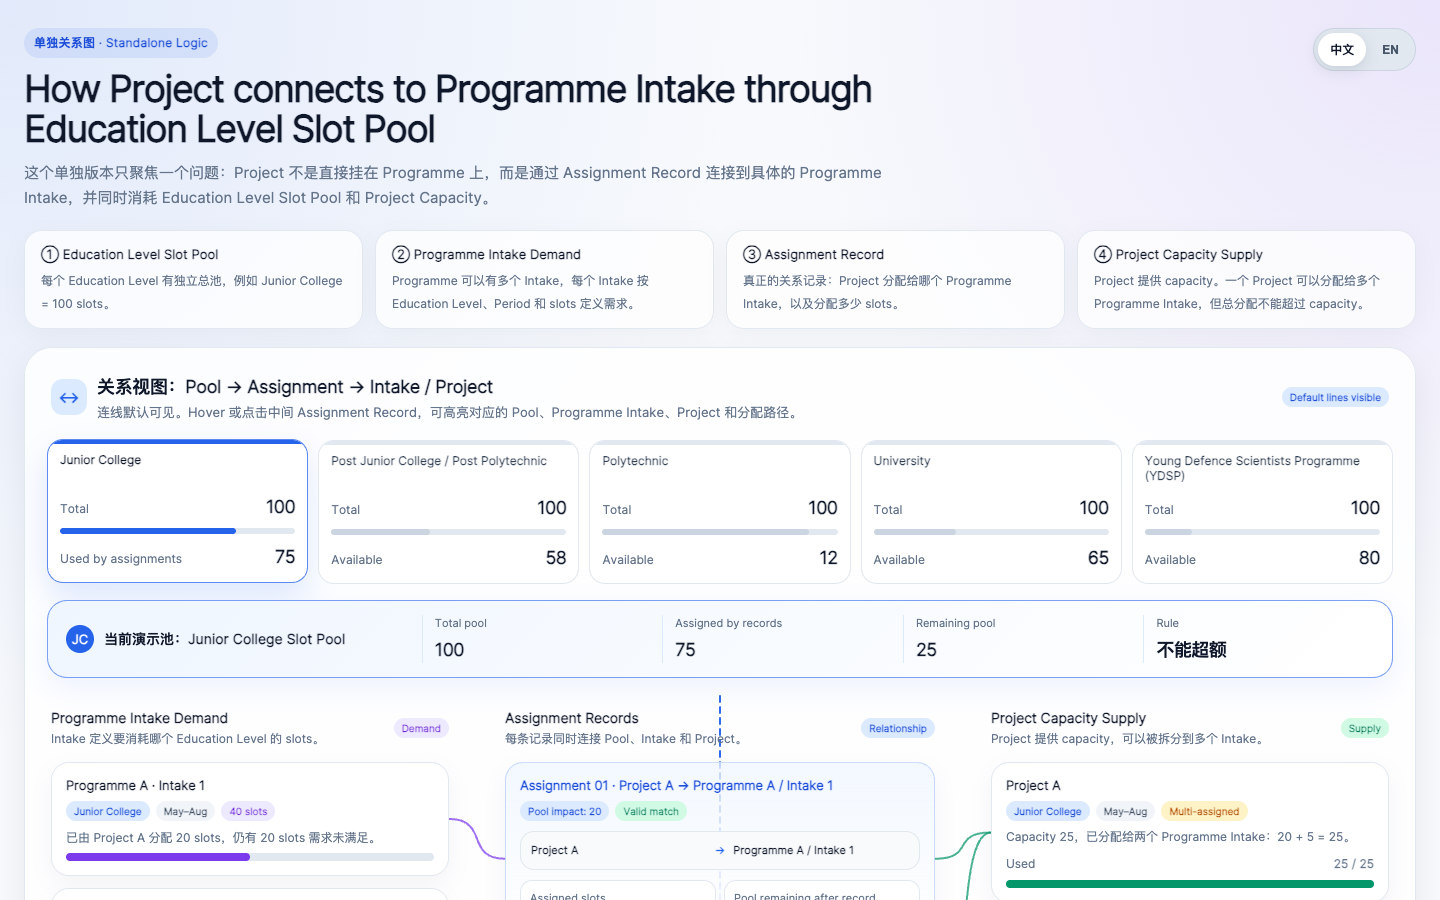Viewport: 1440px width, 900px height.
Task: Click the Assignment Record info card description
Action: tap(877, 292)
